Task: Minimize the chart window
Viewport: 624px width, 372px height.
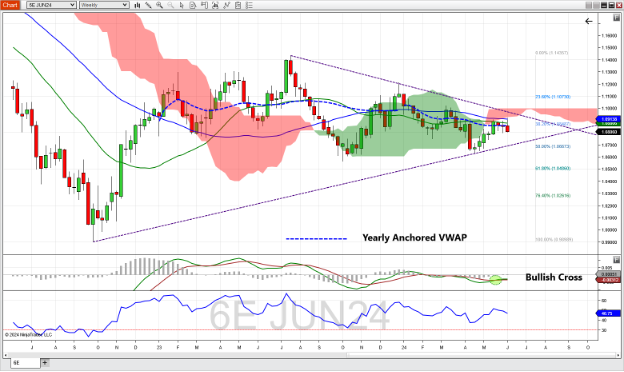Action: tap(604, 5)
